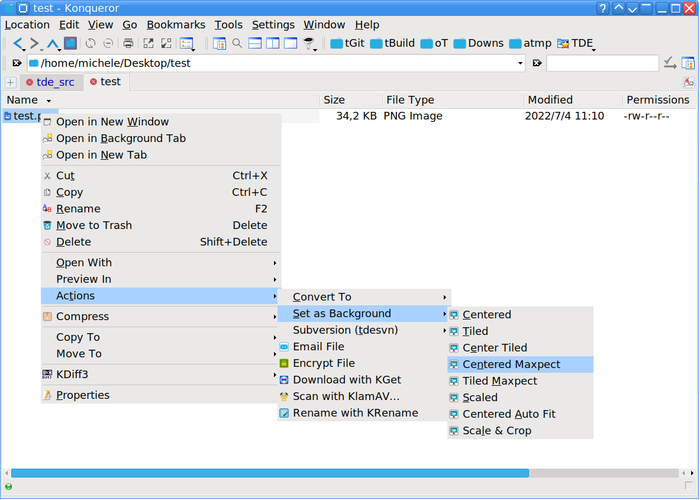The height and width of the screenshot is (500, 700).
Task: Choose Scan with KlamAV...
Action: pos(364,396)
